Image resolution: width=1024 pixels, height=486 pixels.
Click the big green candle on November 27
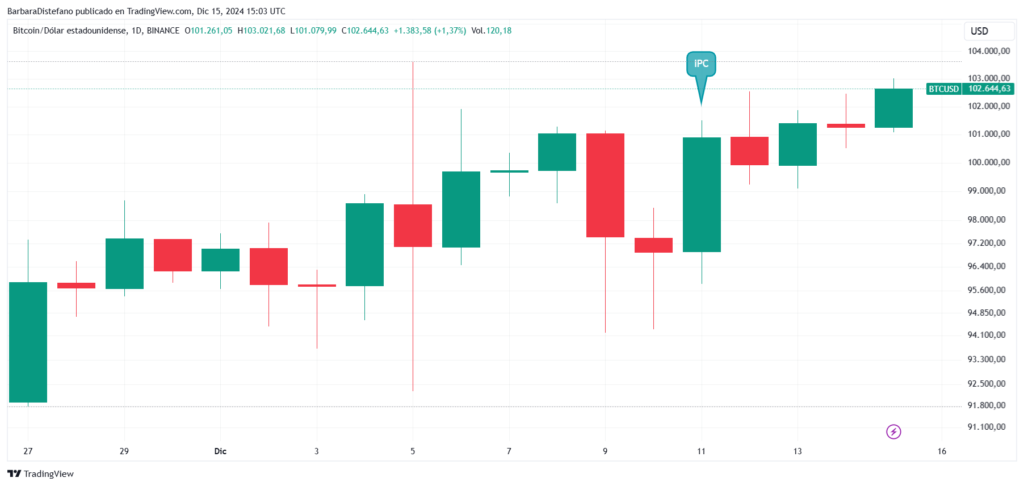point(28,342)
